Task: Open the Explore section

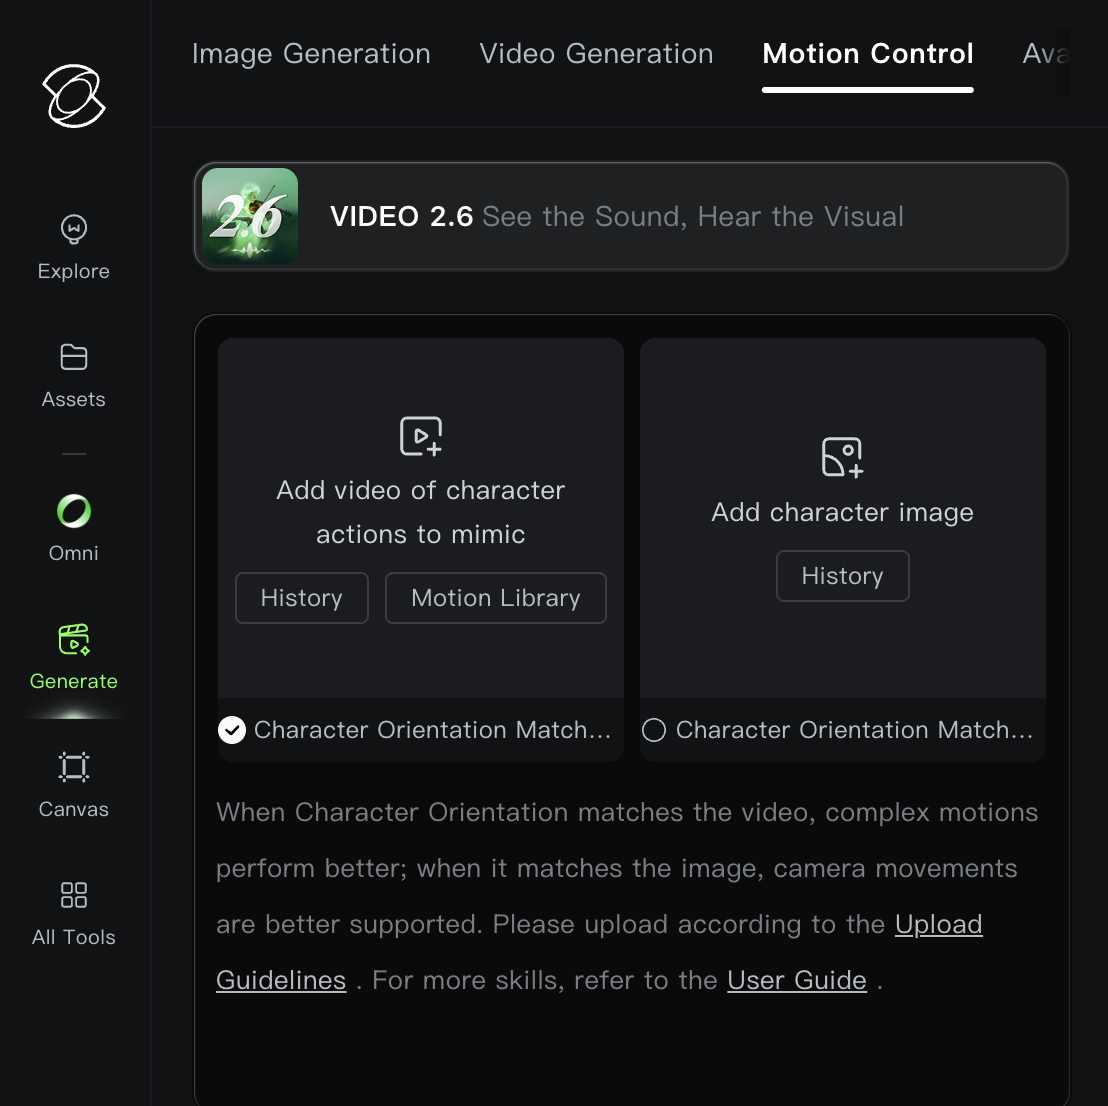Action: [x=74, y=247]
